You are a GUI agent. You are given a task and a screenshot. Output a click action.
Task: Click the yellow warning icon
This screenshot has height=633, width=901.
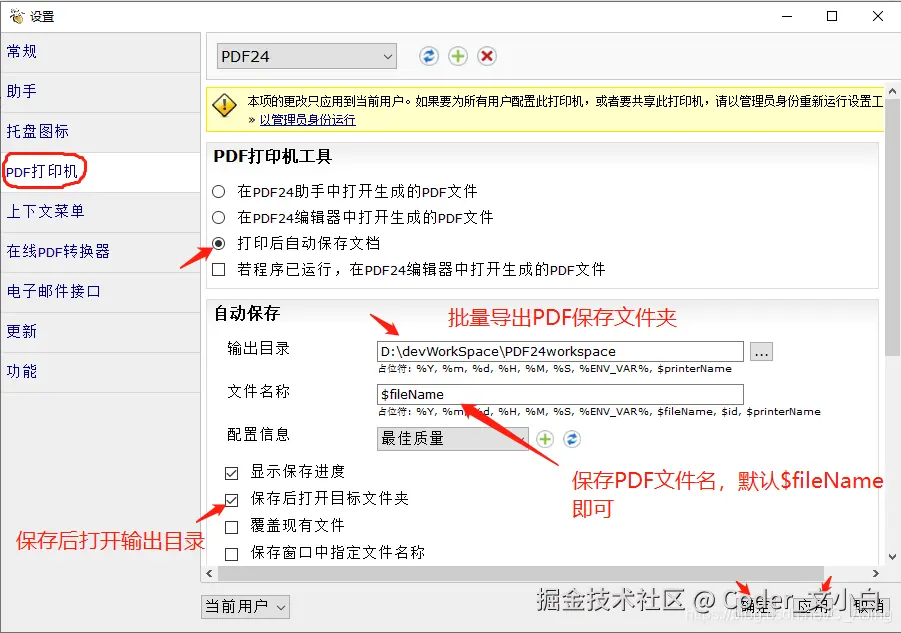click(224, 106)
